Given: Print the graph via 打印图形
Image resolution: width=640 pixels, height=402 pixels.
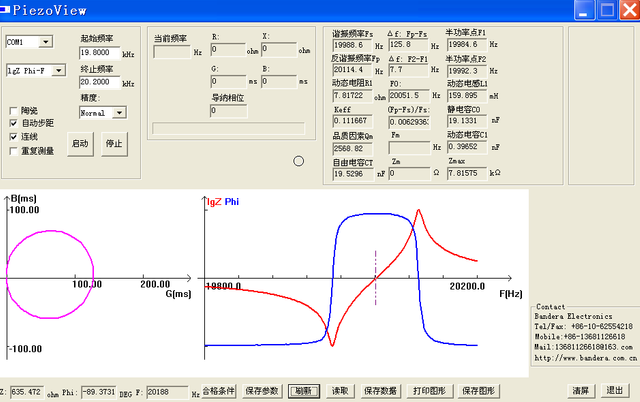Looking at the screenshot, I should coord(428,390).
